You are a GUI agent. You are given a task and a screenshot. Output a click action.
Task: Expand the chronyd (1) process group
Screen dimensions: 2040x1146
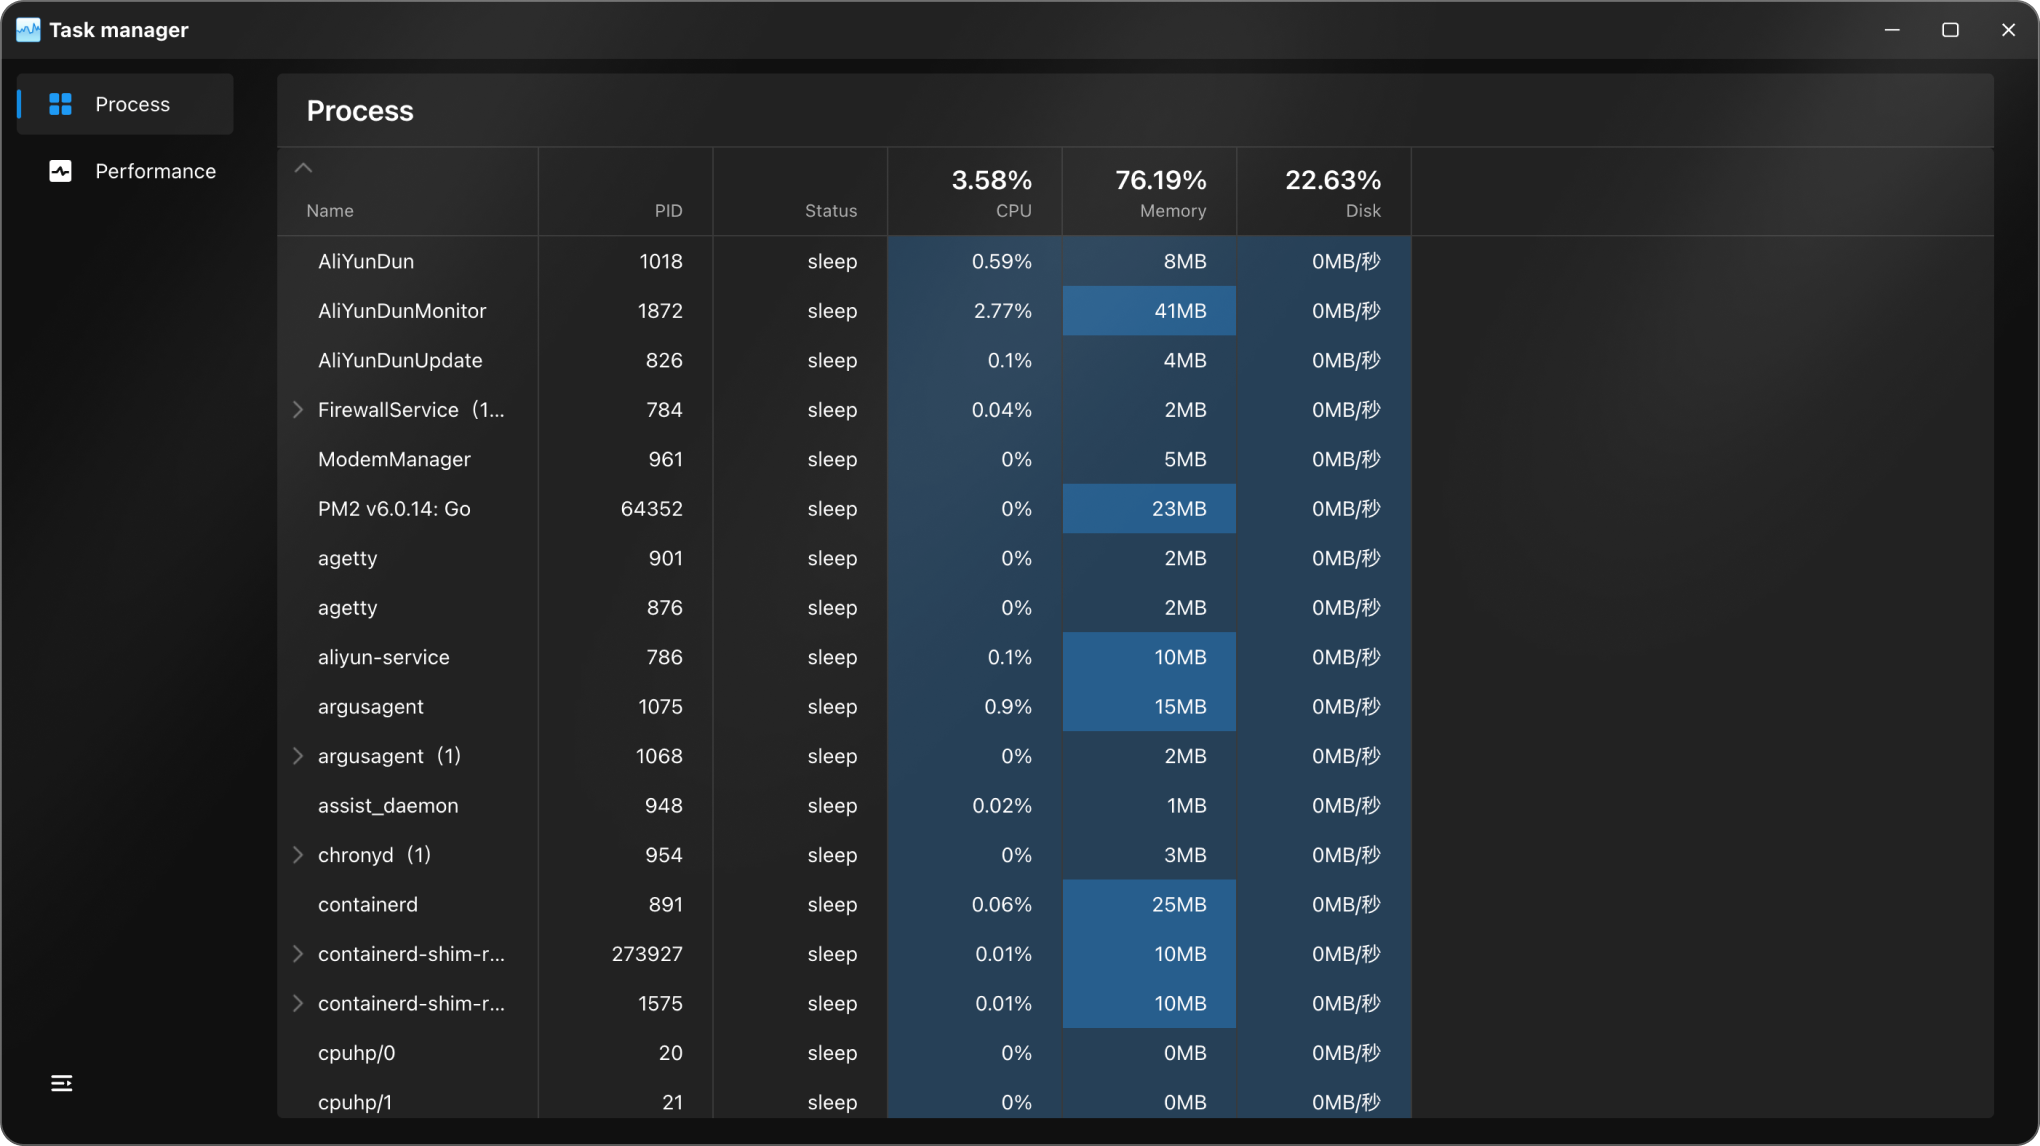(x=298, y=855)
